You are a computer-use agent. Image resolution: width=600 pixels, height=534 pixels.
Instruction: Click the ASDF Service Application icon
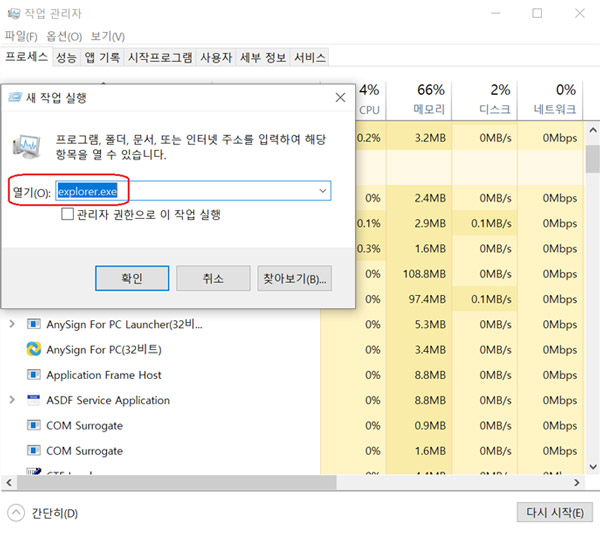click(x=34, y=400)
